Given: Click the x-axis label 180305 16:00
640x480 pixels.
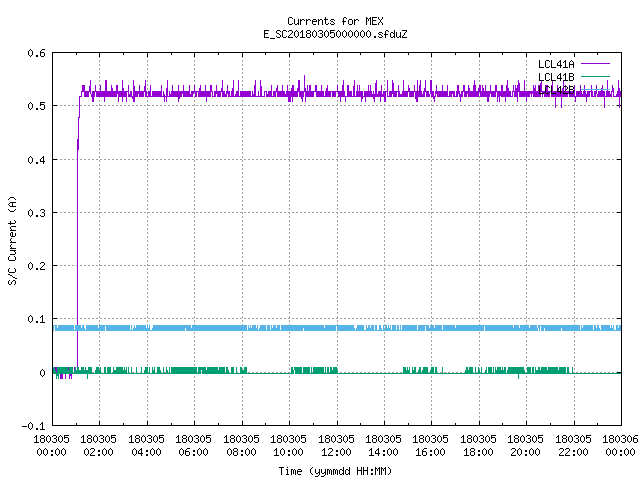Looking at the screenshot, I should pos(431,446).
